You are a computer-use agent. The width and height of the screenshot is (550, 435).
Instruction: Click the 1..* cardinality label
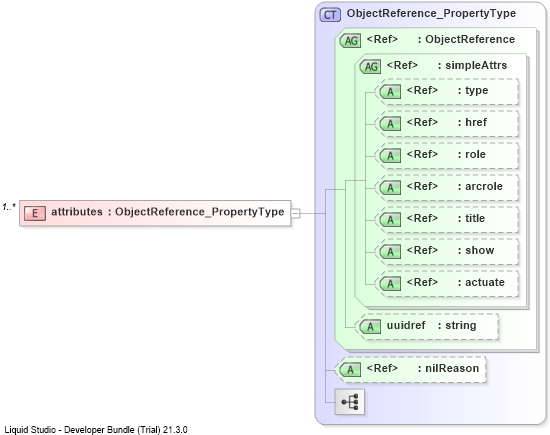click(9, 207)
